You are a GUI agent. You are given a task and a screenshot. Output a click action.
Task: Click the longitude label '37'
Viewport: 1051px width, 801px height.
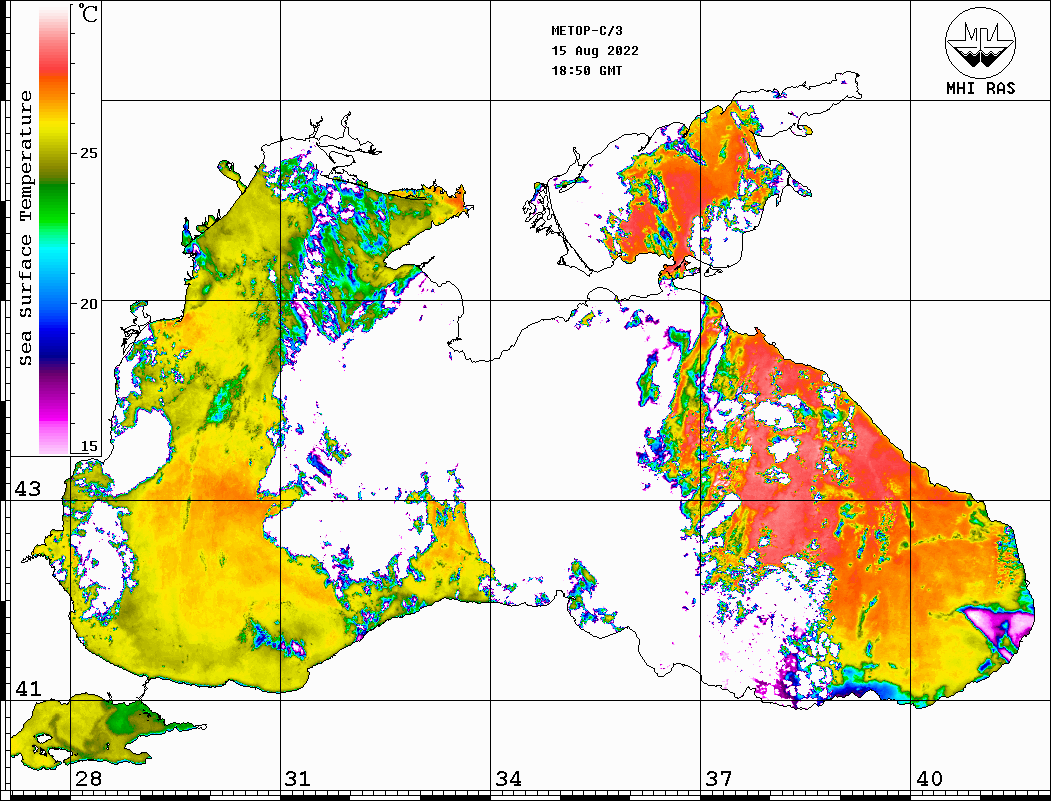[718, 779]
